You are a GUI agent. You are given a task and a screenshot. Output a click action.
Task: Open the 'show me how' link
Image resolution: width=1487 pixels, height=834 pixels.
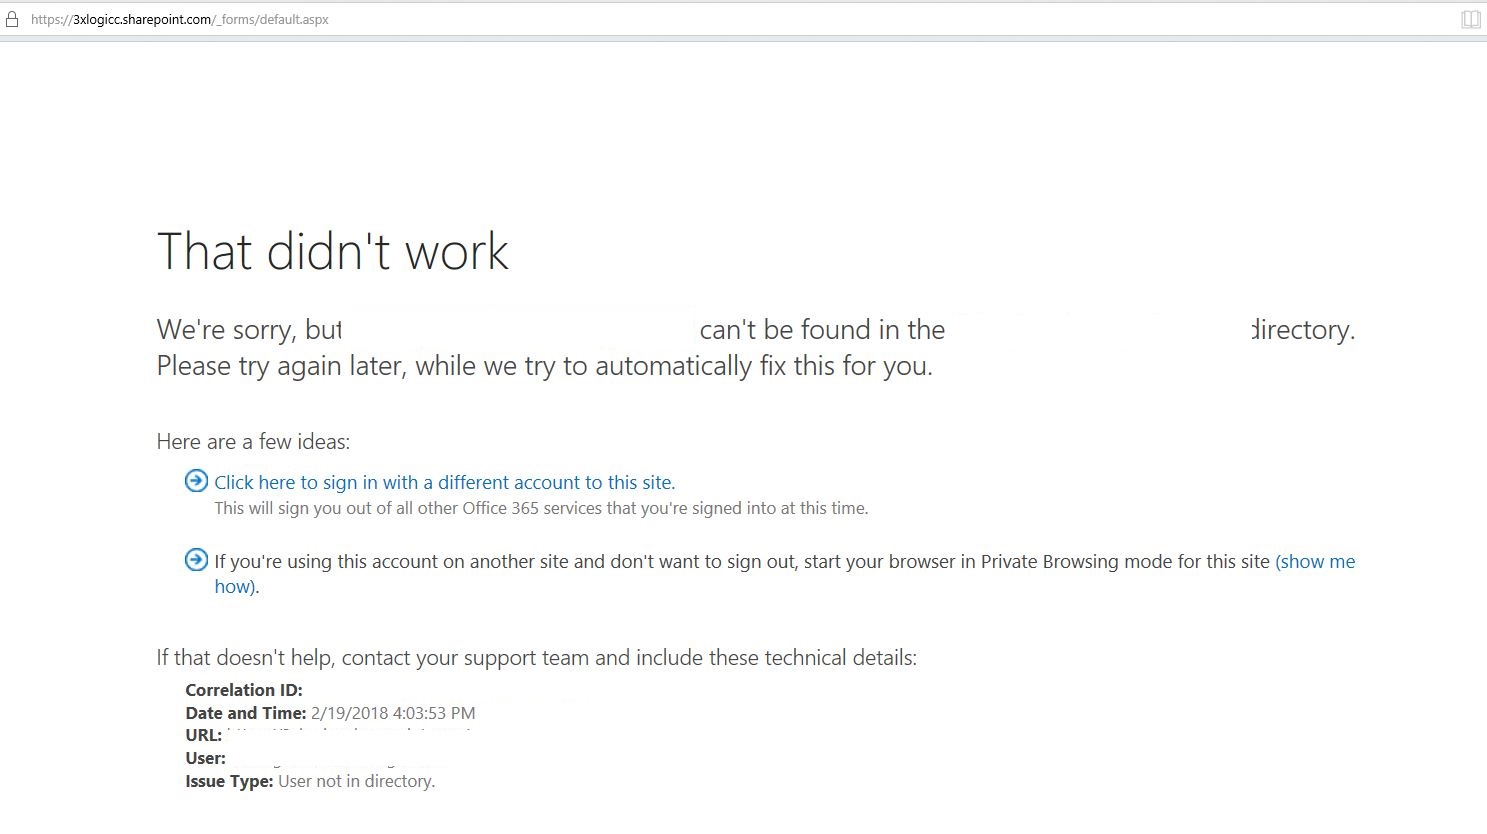point(1315,561)
